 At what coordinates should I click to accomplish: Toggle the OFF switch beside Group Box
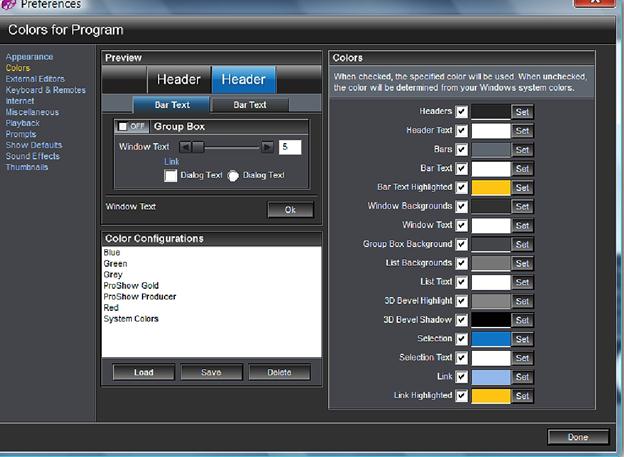(x=132, y=126)
